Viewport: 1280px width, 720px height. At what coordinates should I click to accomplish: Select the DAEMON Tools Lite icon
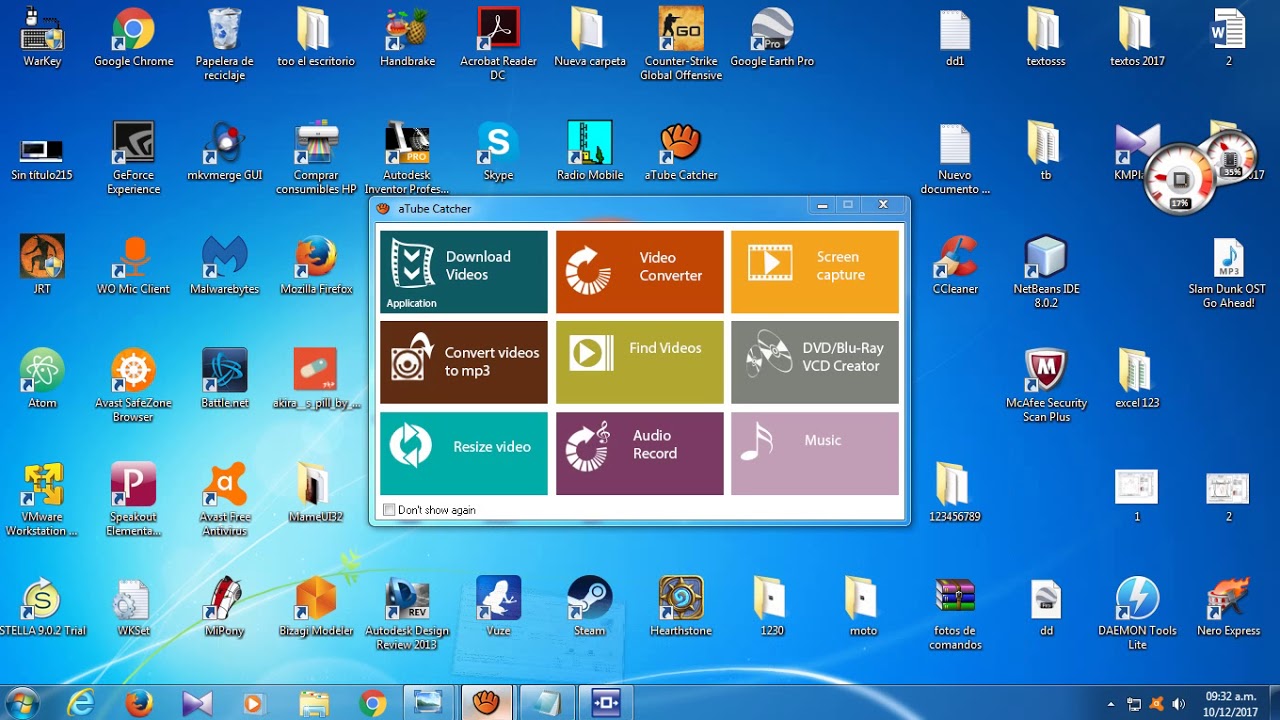(1137, 615)
